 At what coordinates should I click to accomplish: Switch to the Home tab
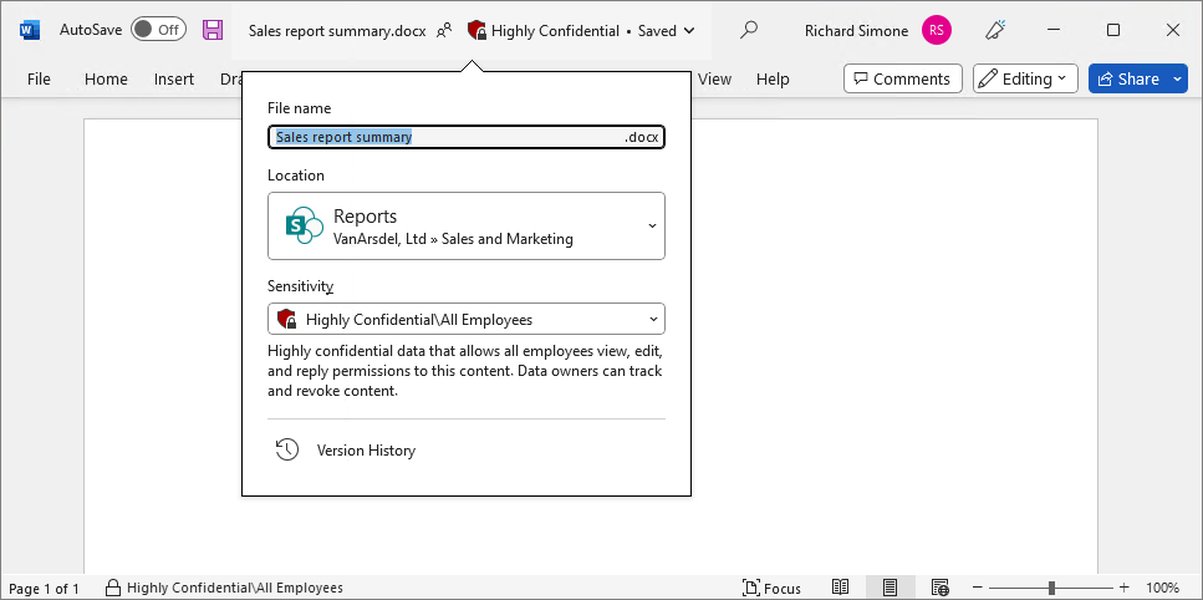click(106, 79)
